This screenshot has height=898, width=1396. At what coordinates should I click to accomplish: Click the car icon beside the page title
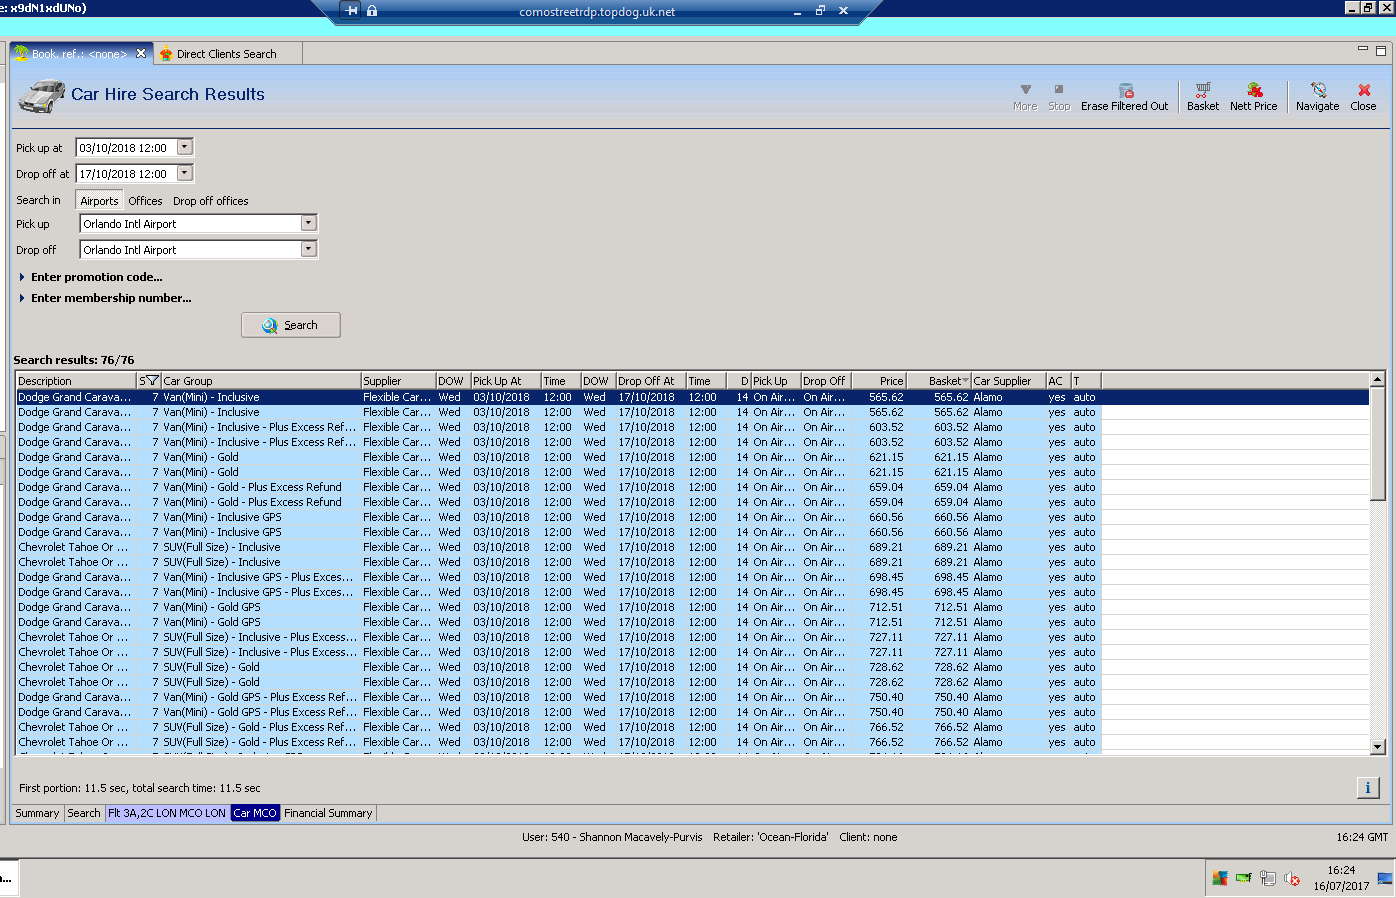tap(42, 96)
